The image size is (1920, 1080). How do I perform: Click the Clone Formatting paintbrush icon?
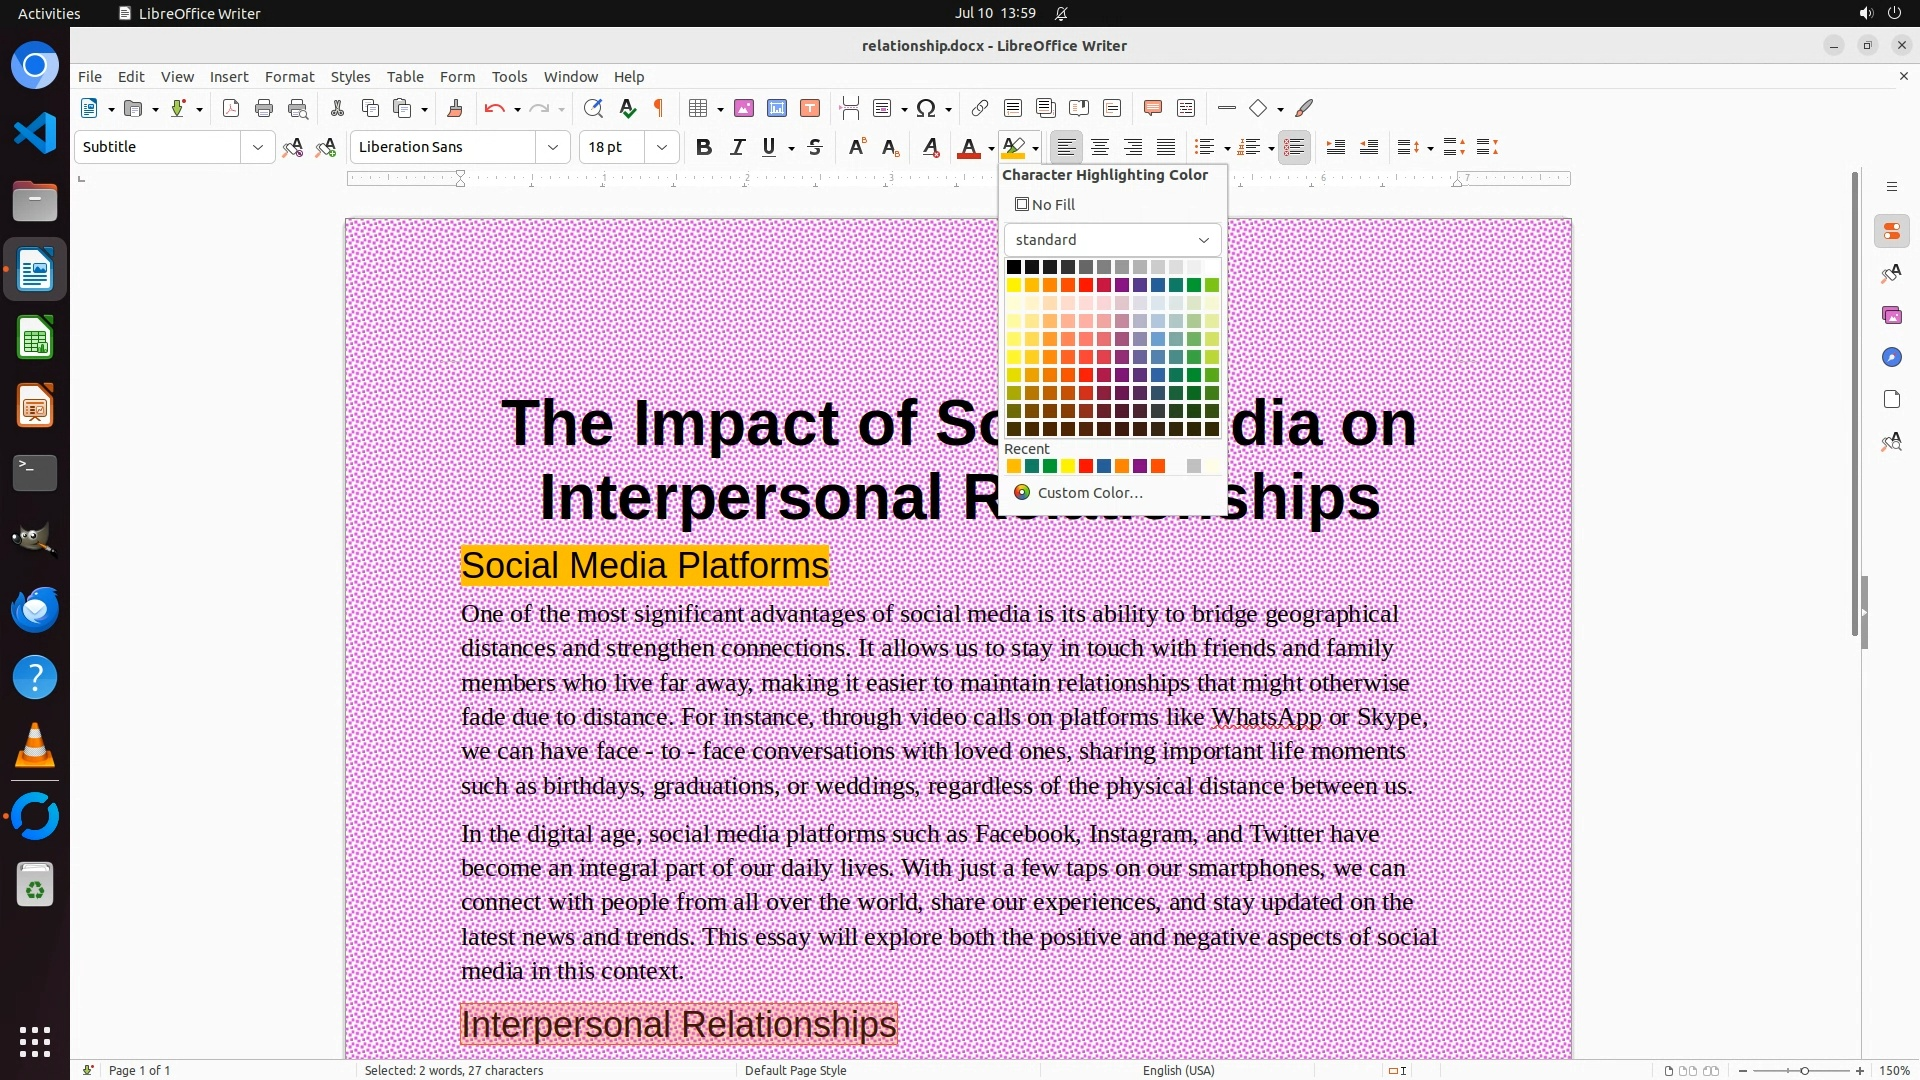455,109
